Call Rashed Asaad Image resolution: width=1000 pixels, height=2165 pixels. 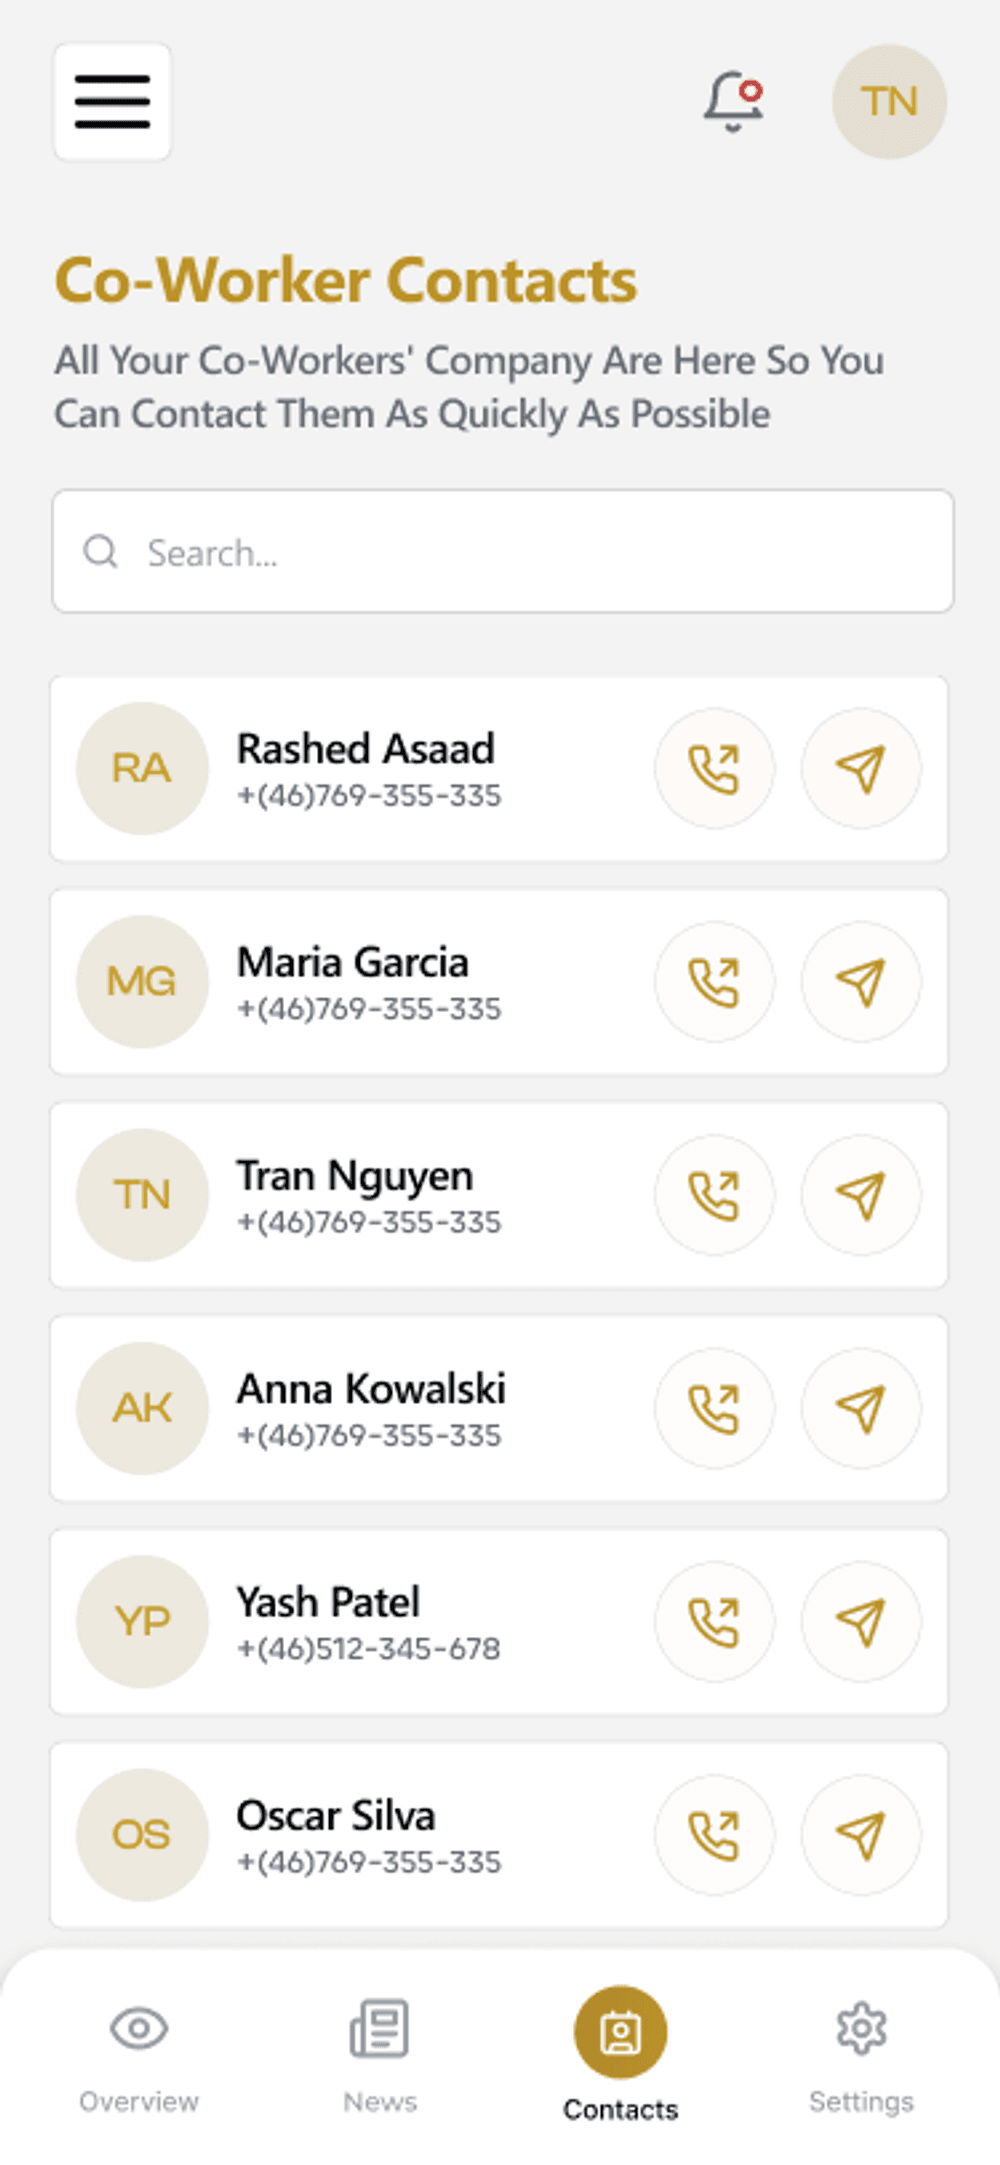[x=714, y=769]
